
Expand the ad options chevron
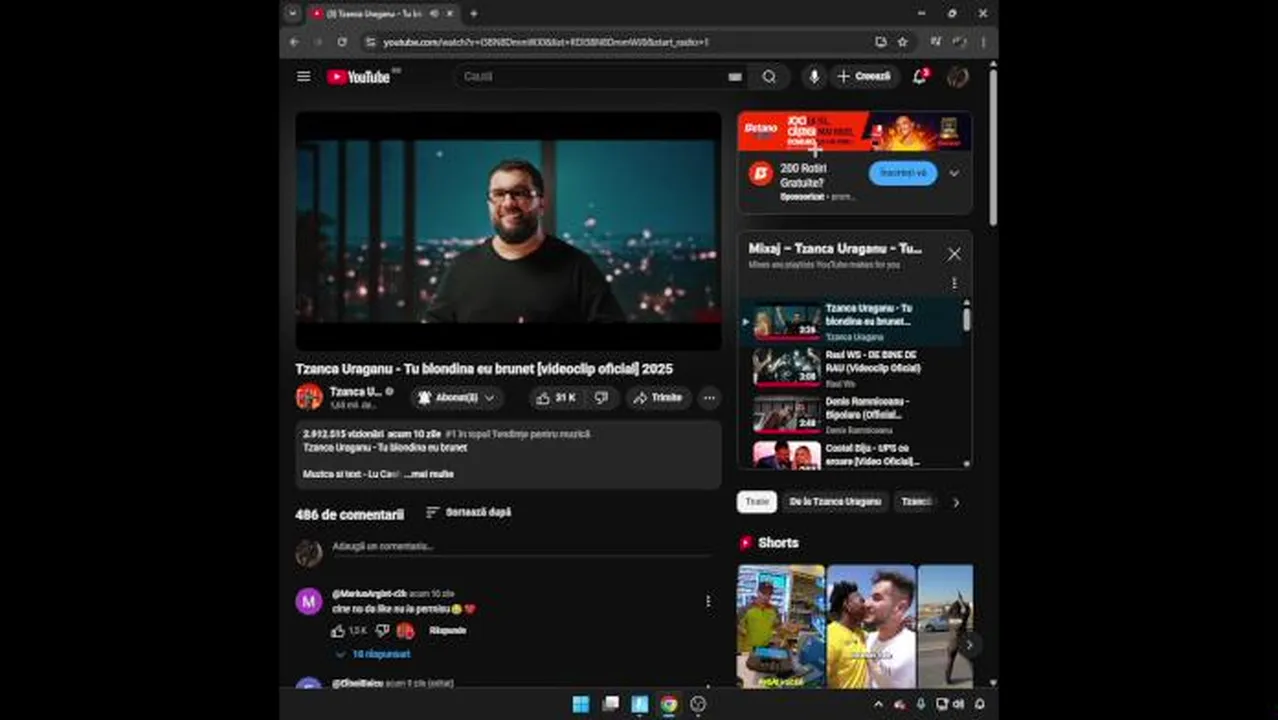pos(954,173)
